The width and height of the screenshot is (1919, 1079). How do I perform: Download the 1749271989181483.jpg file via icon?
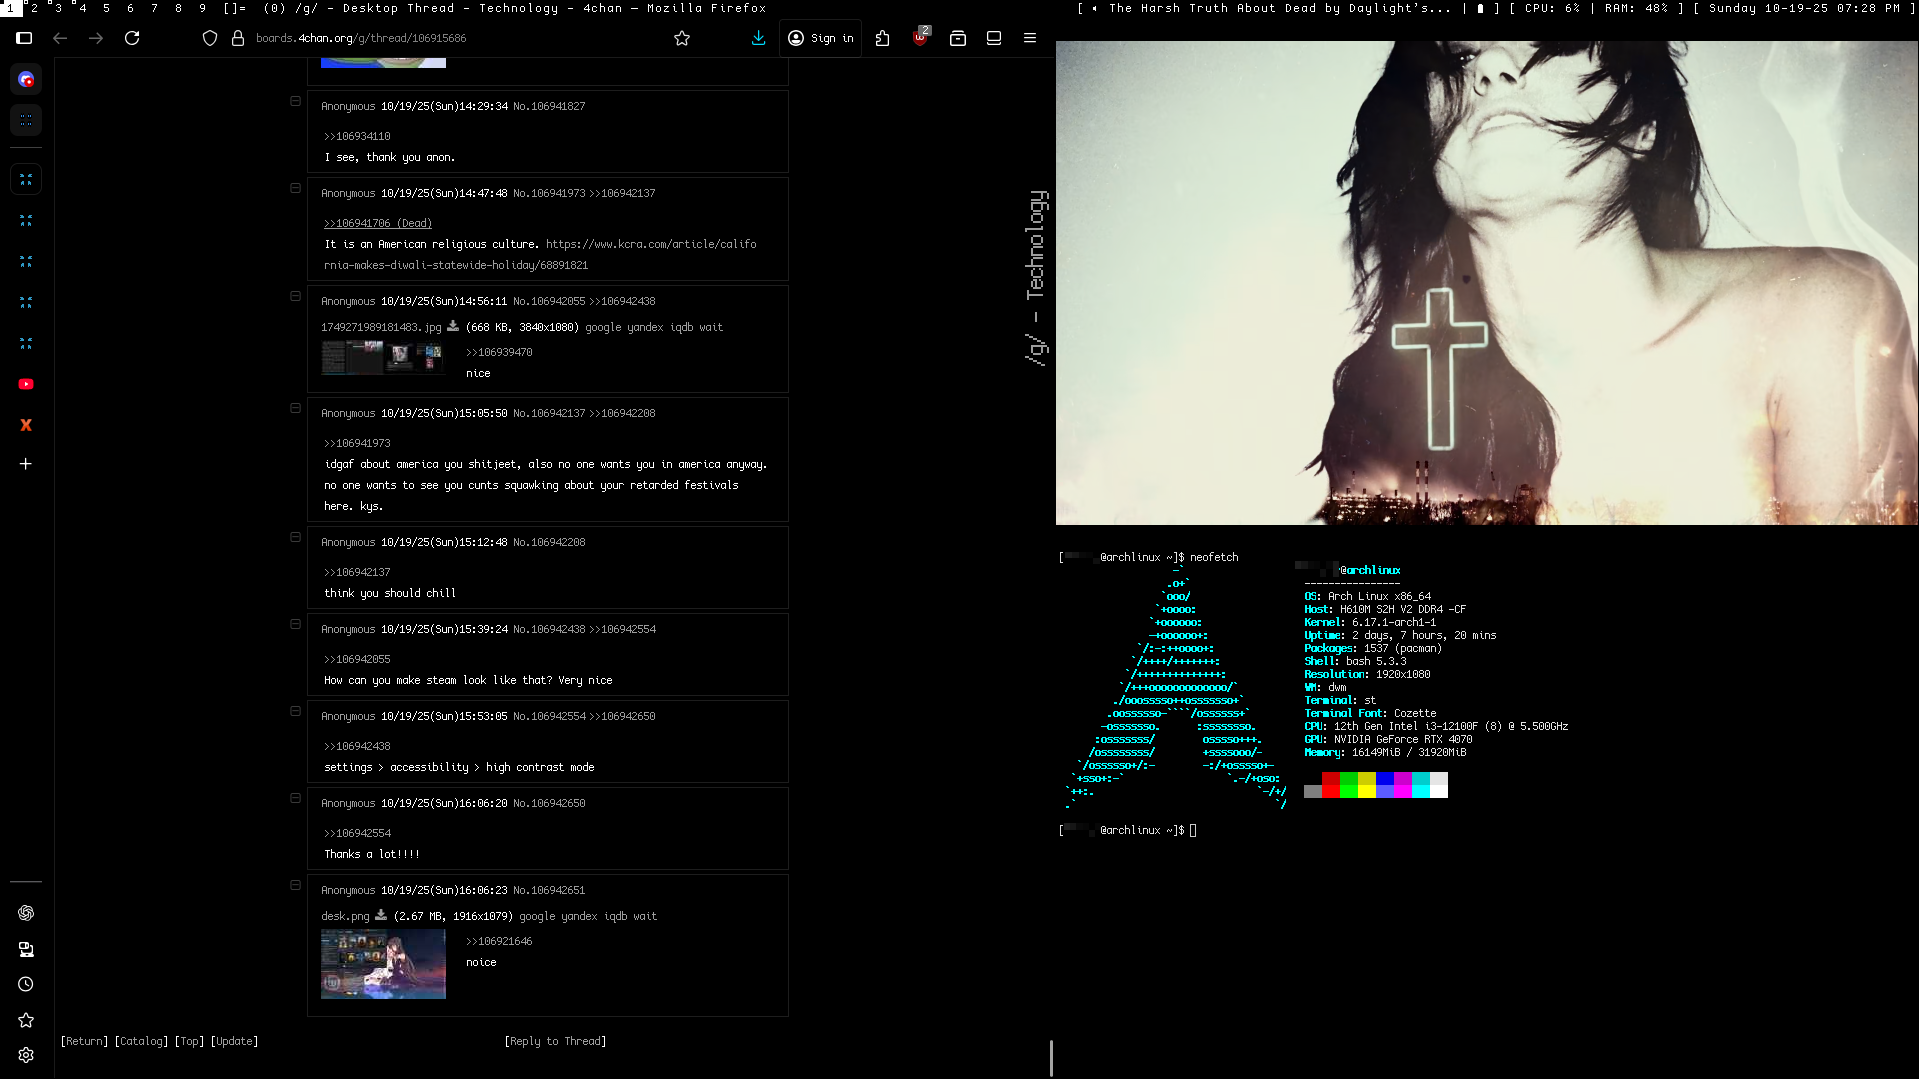[453, 326]
